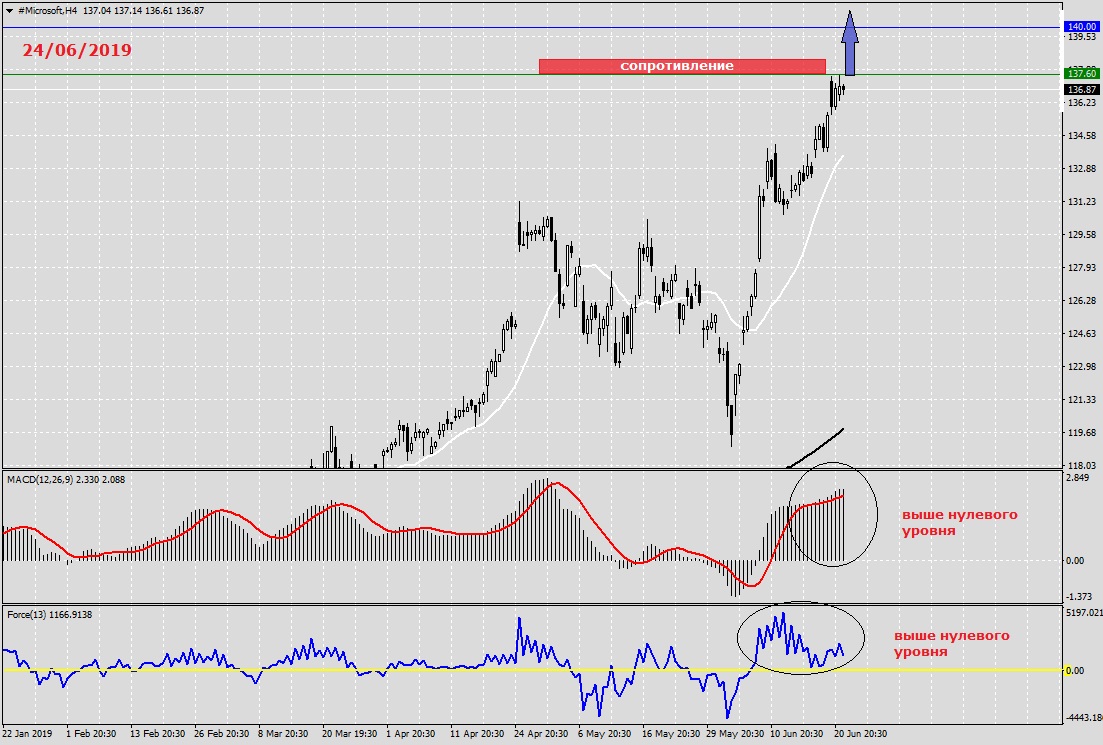Screen dimensions: 1103x745
Task: Click the 20 Jun 20:30 time axis label
Action: point(860,734)
